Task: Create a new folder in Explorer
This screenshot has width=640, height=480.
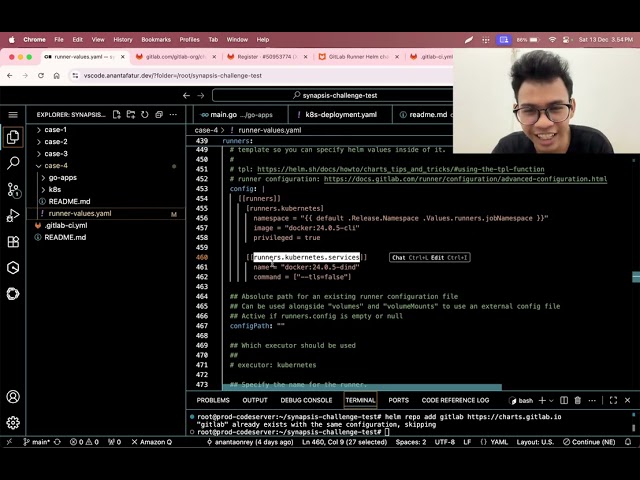Action: [131, 115]
